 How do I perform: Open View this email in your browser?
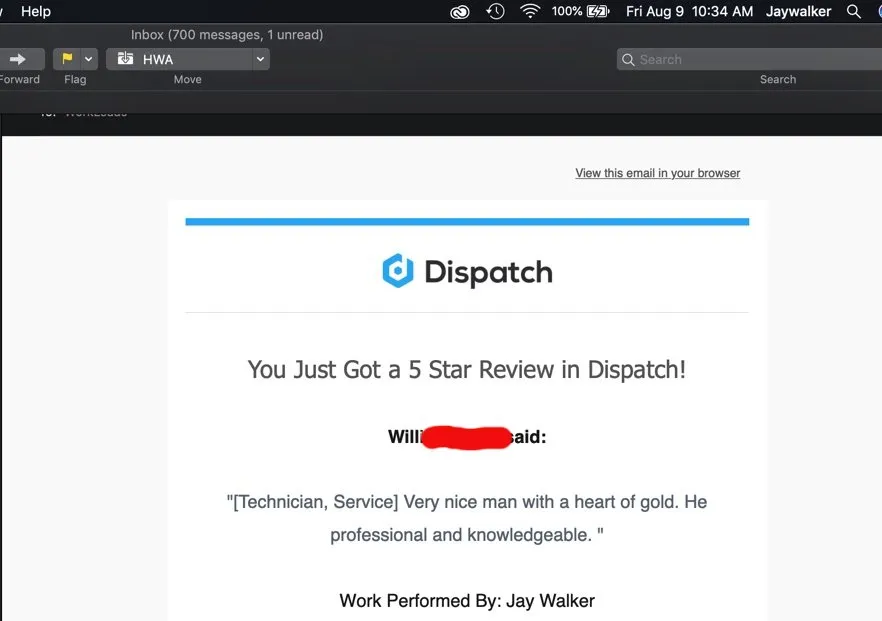[x=657, y=173]
